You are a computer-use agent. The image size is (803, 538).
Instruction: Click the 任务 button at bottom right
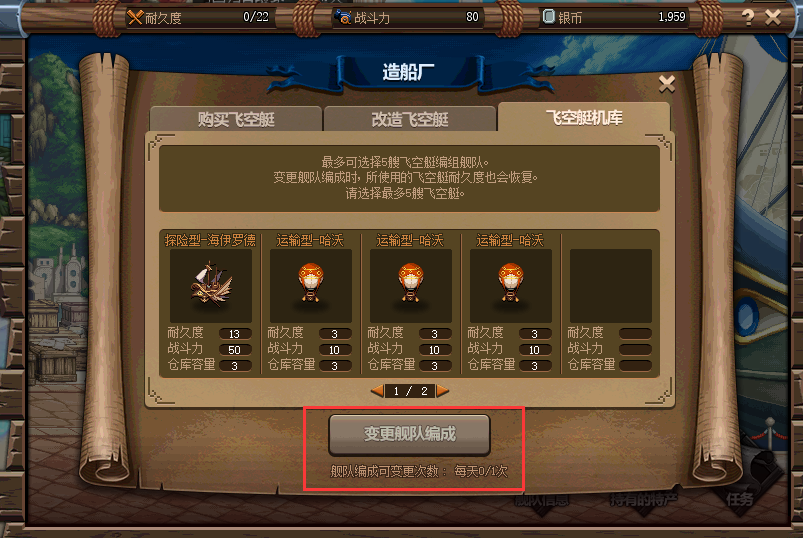[739, 499]
